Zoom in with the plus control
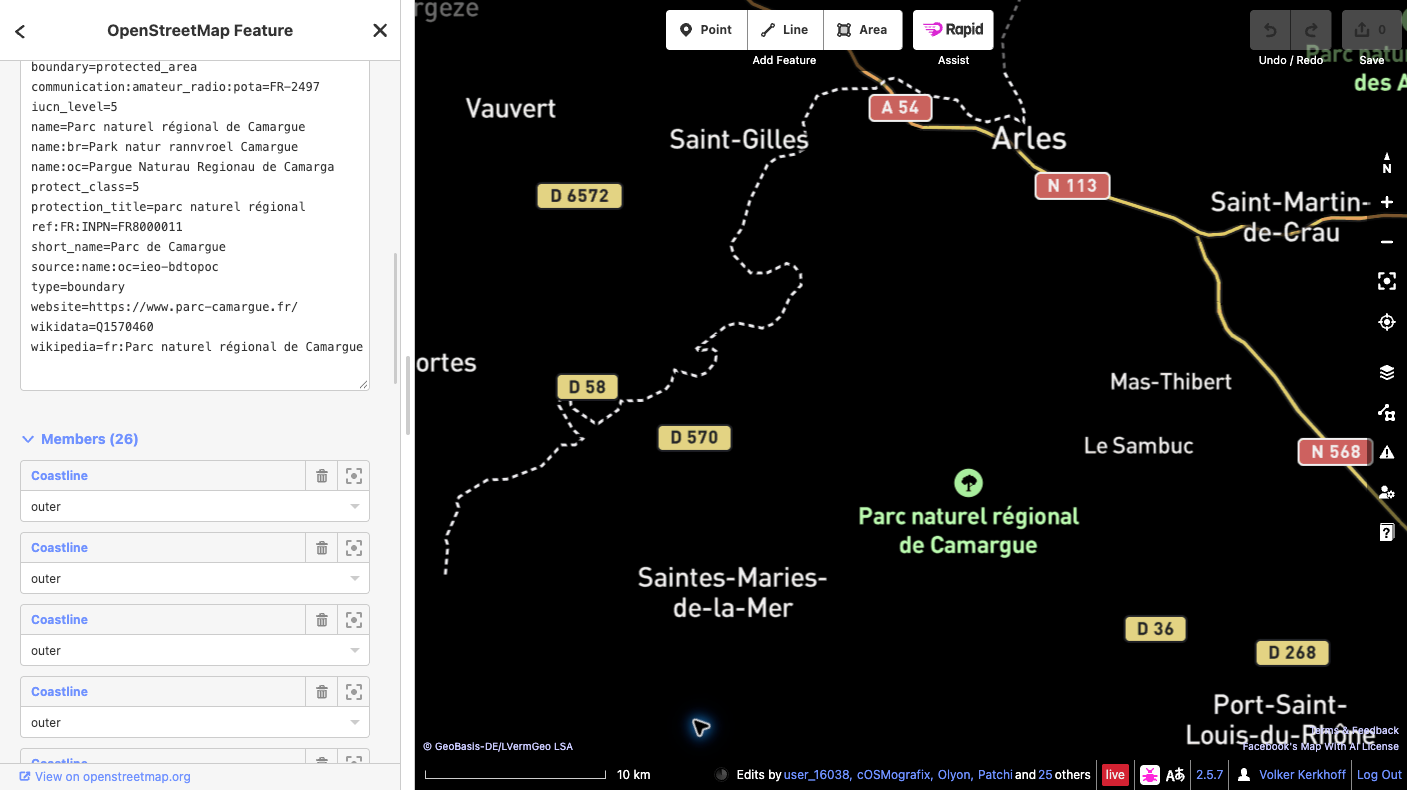Viewport: 1407px width, 790px height. [x=1387, y=202]
